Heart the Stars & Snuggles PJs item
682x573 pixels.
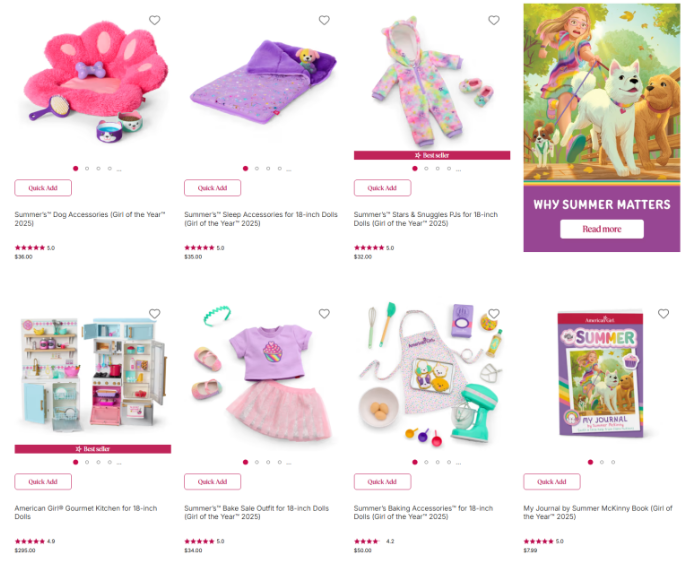tap(494, 20)
